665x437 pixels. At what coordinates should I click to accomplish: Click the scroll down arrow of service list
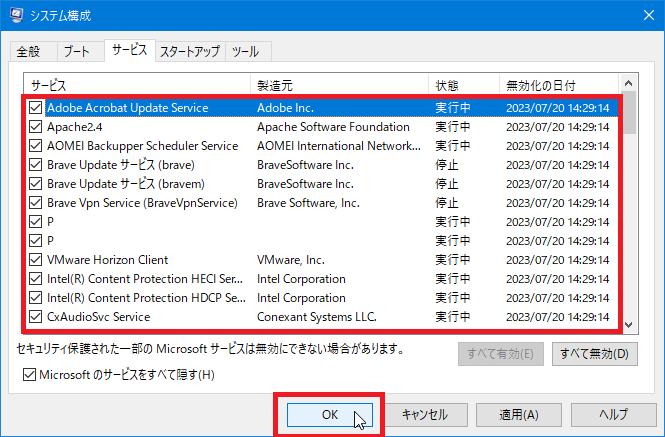click(630, 325)
